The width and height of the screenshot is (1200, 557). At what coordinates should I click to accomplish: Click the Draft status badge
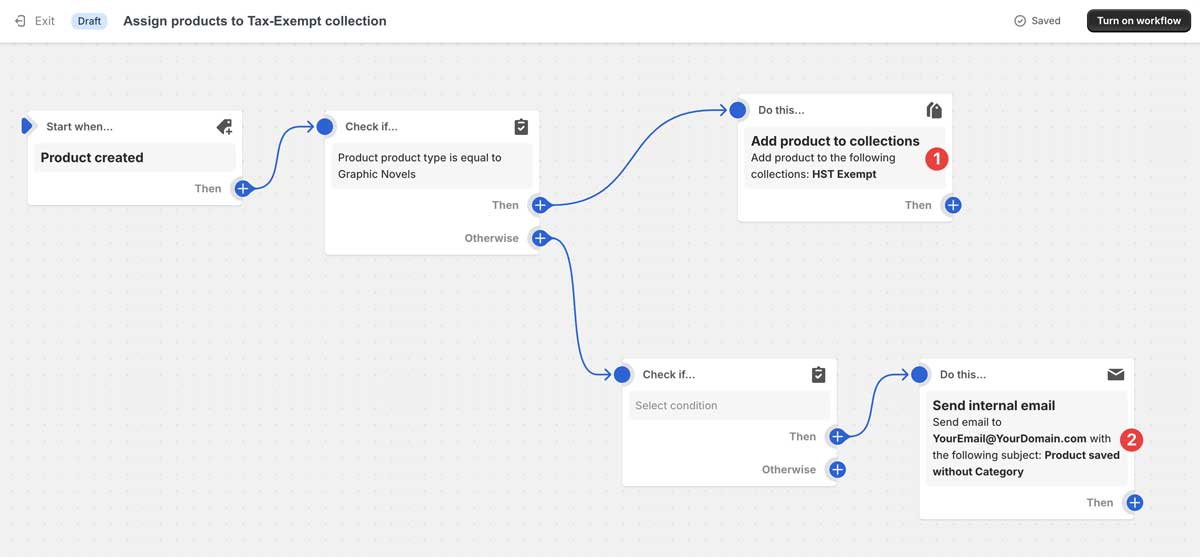click(90, 21)
